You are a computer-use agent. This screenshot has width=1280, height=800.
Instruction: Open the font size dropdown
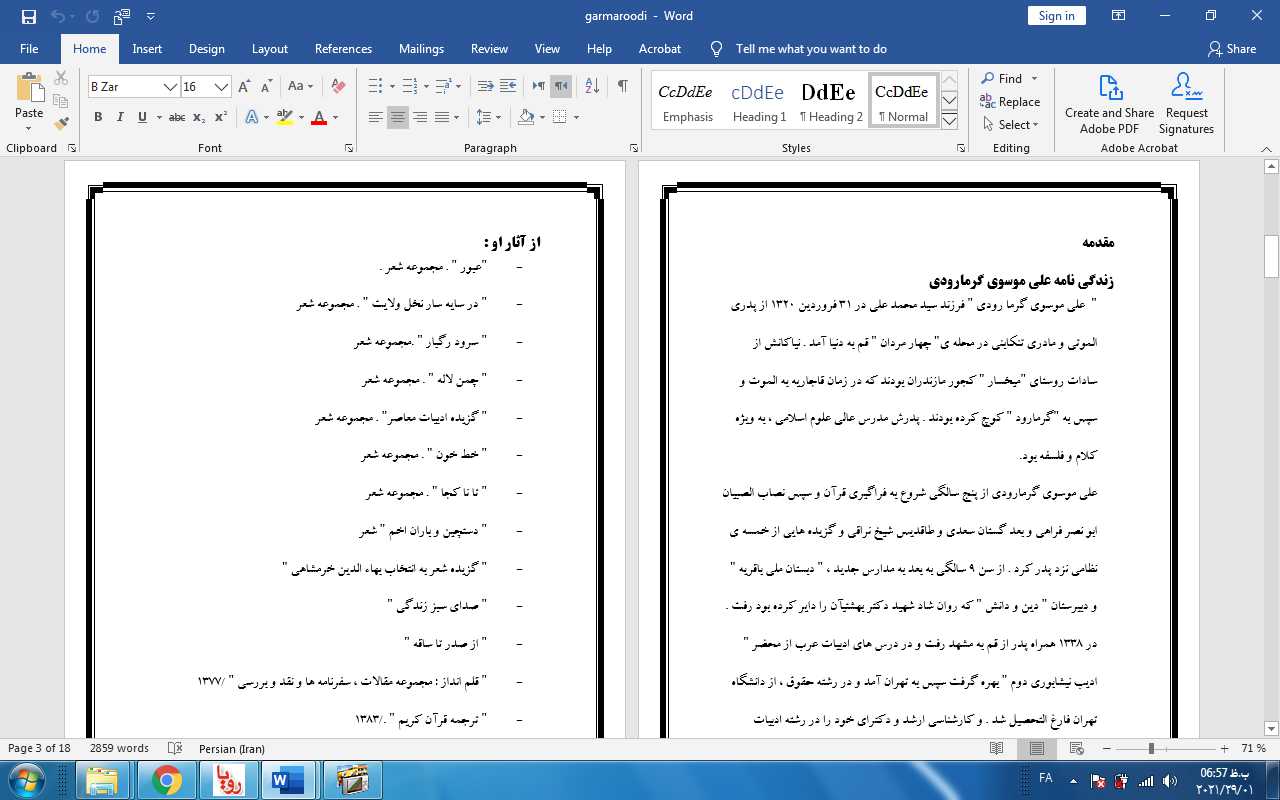(222, 87)
